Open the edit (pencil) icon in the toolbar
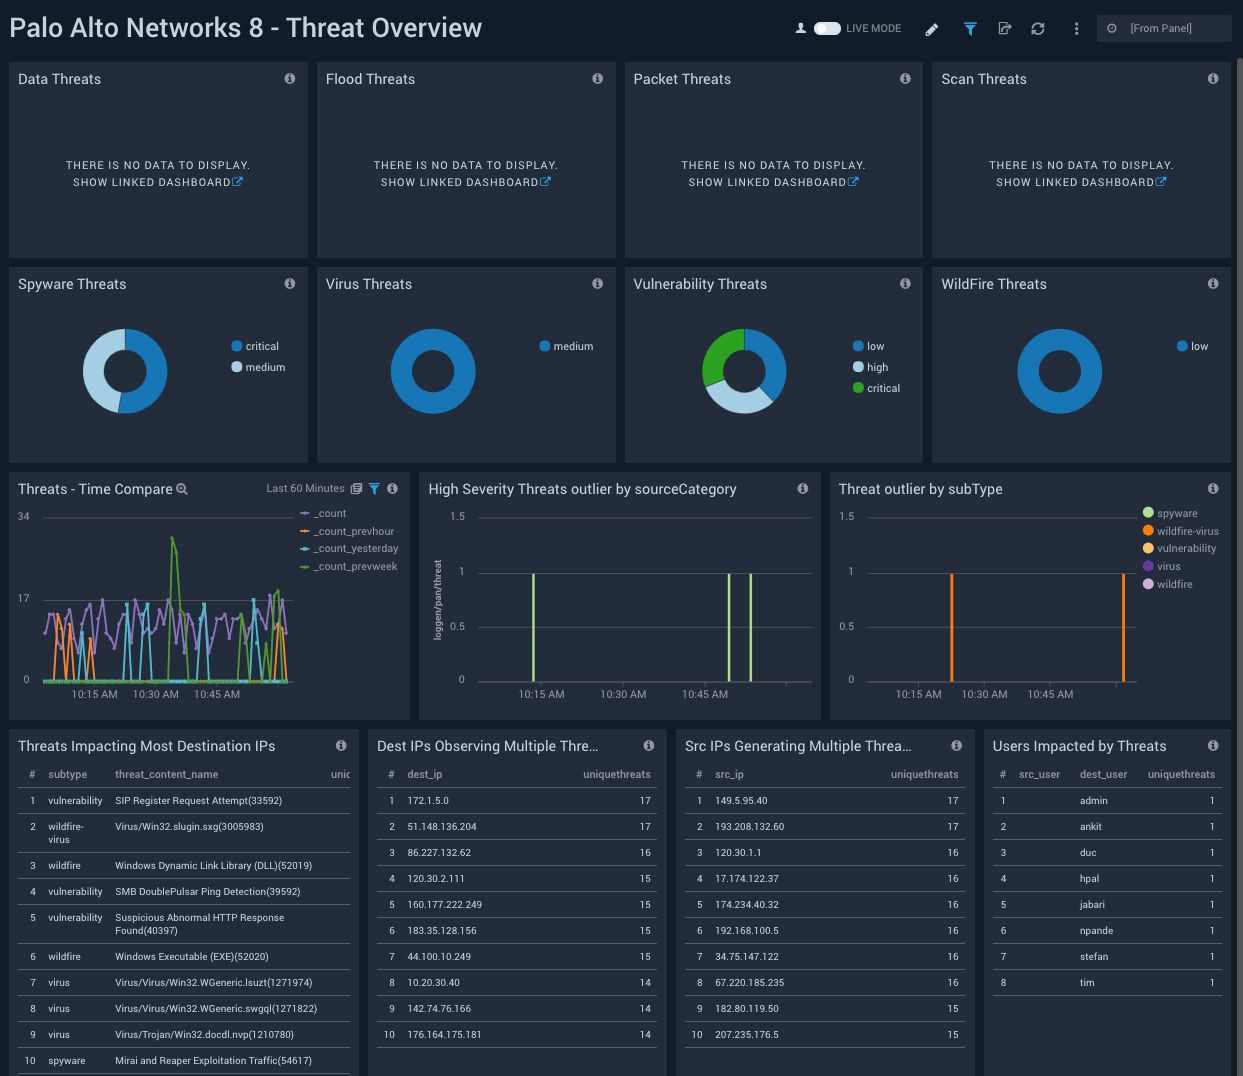1243x1076 pixels. pyautogui.click(x=932, y=28)
